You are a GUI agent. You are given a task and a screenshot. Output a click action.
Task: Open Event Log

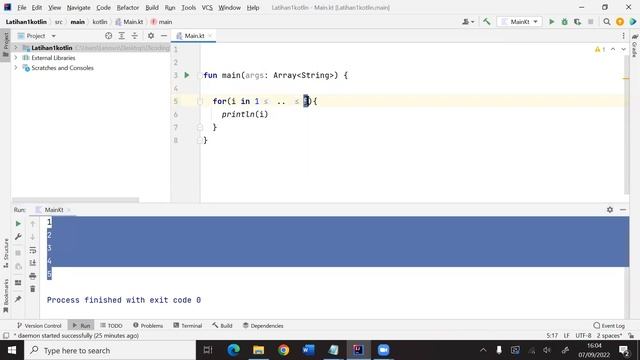(x=609, y=326)
